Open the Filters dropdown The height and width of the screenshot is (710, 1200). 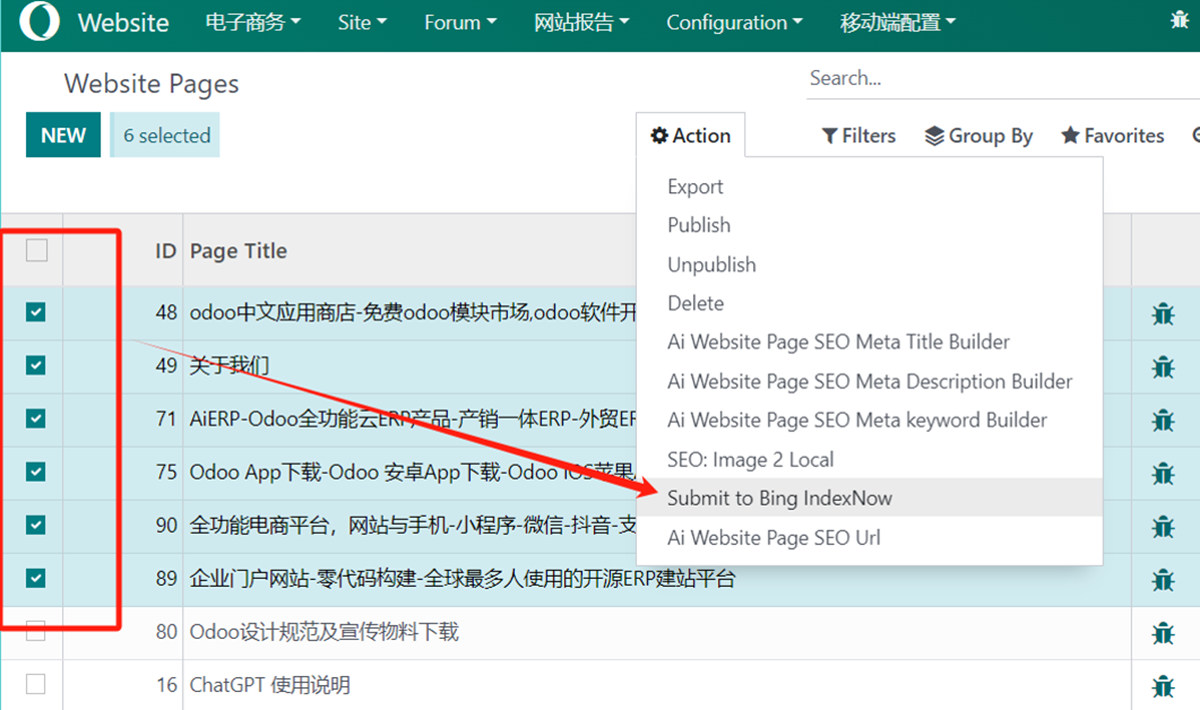tap(858, 135)
